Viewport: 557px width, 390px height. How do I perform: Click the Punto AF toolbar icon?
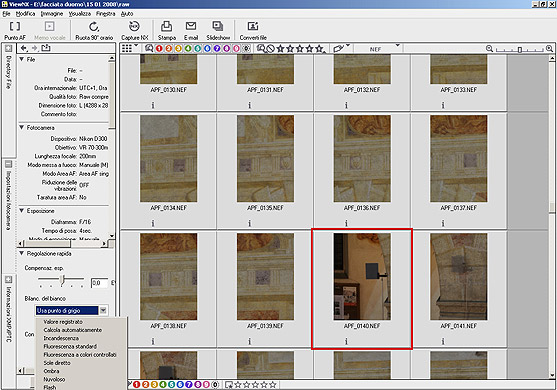(x=15, y=30)
